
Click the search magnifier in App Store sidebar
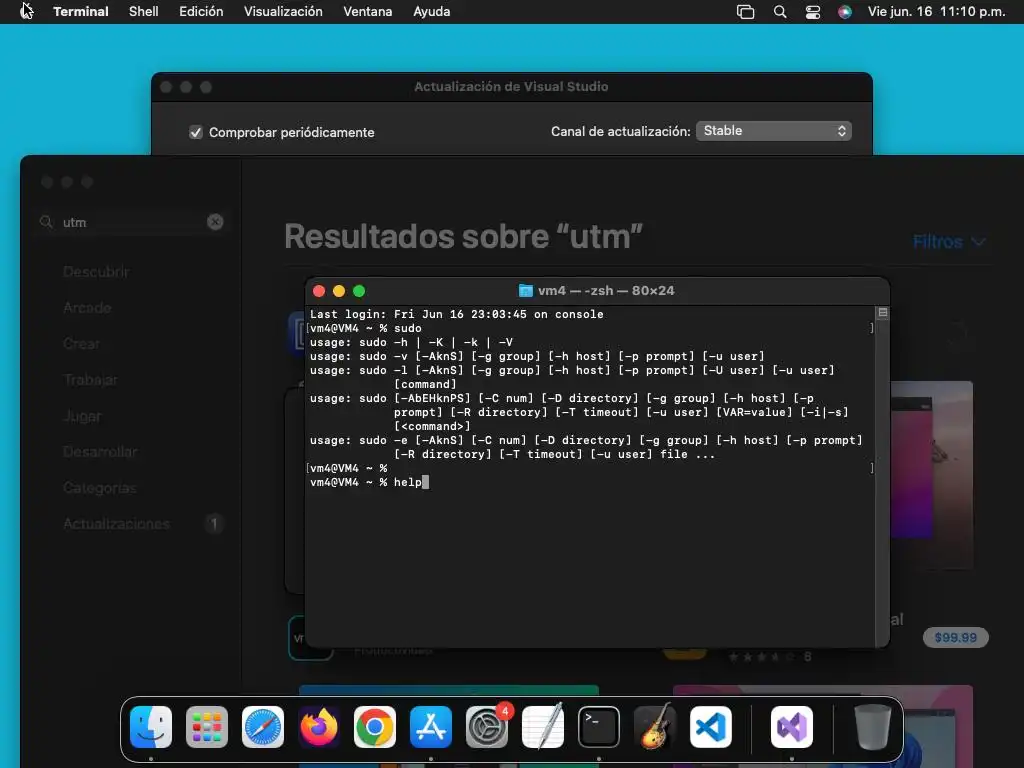46,222
